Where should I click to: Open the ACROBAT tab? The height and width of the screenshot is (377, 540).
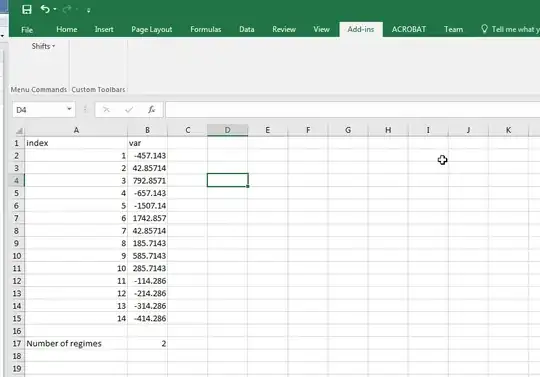click(409, 30)
